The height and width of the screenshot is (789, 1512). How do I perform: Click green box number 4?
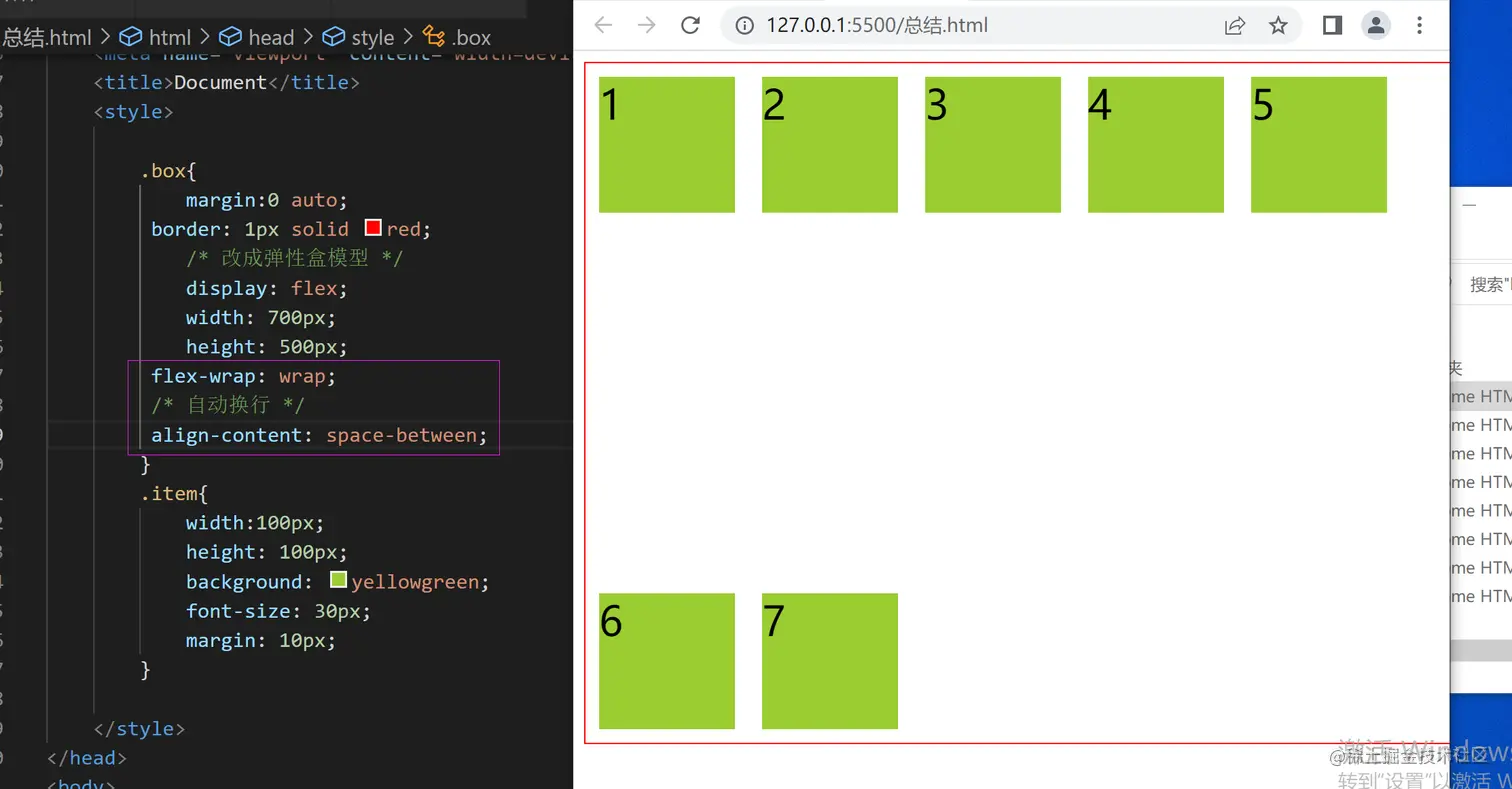tap(1156, 145)
